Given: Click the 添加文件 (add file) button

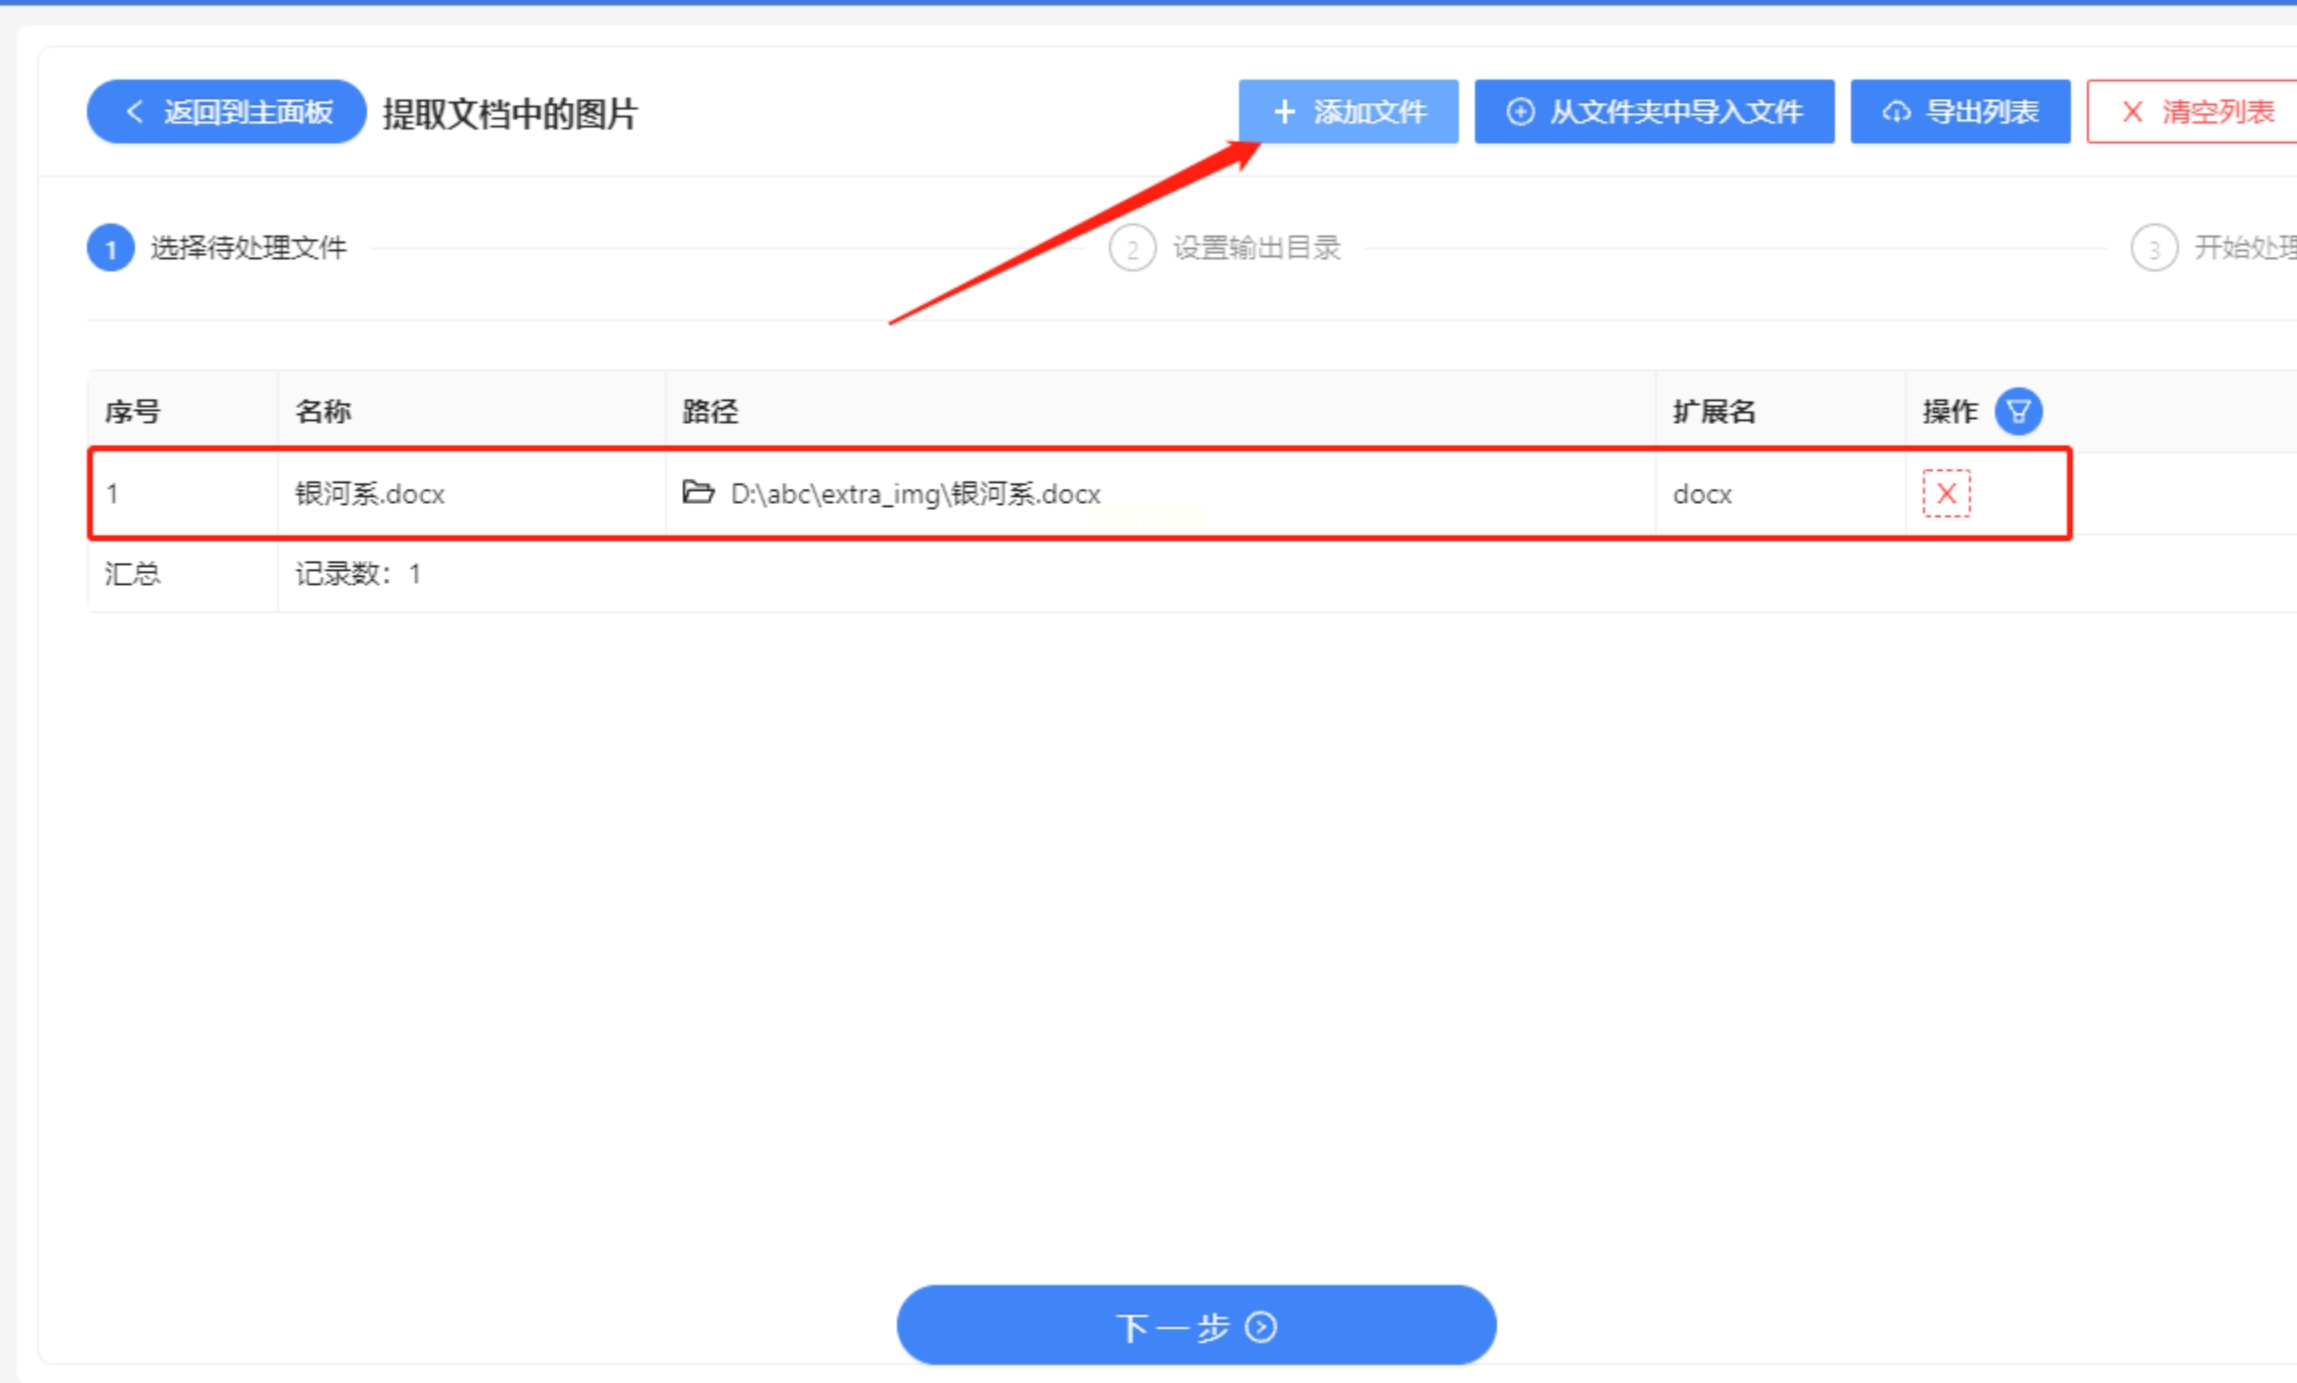Looking at the screenshot, I should click(1347, 111).
